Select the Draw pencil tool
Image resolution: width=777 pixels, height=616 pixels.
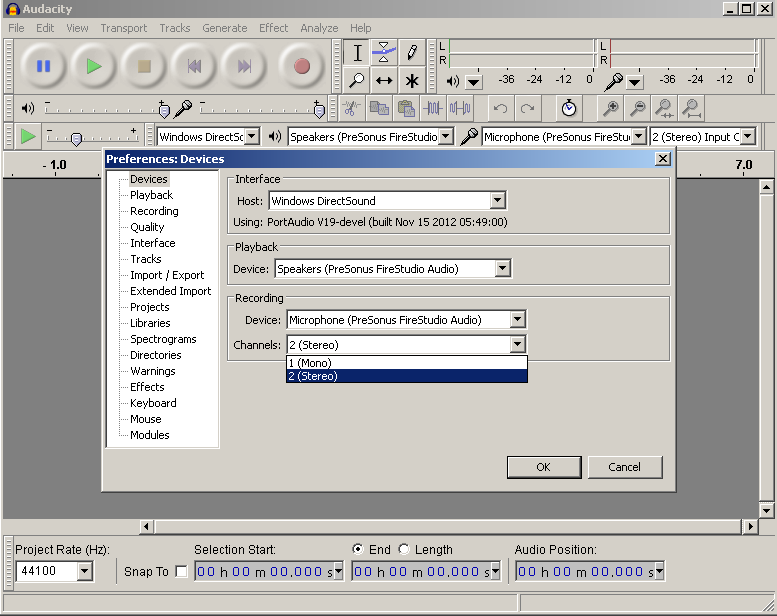click(411, 52)
